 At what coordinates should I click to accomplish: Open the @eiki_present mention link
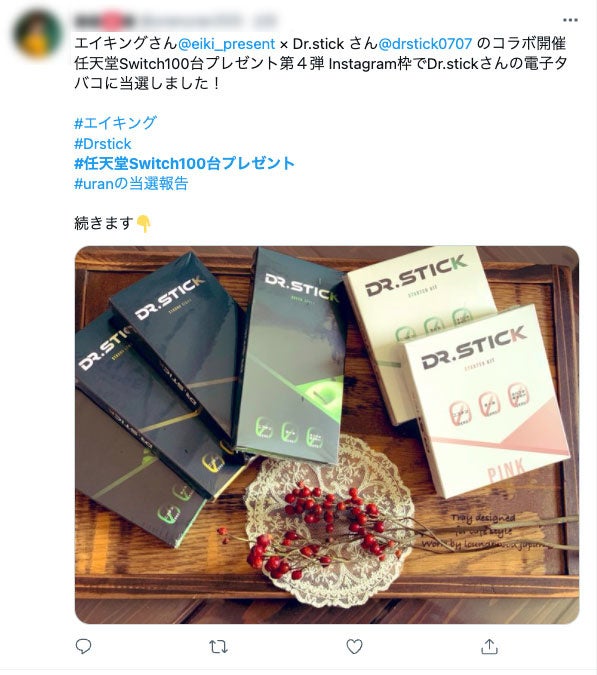[226, 43]
